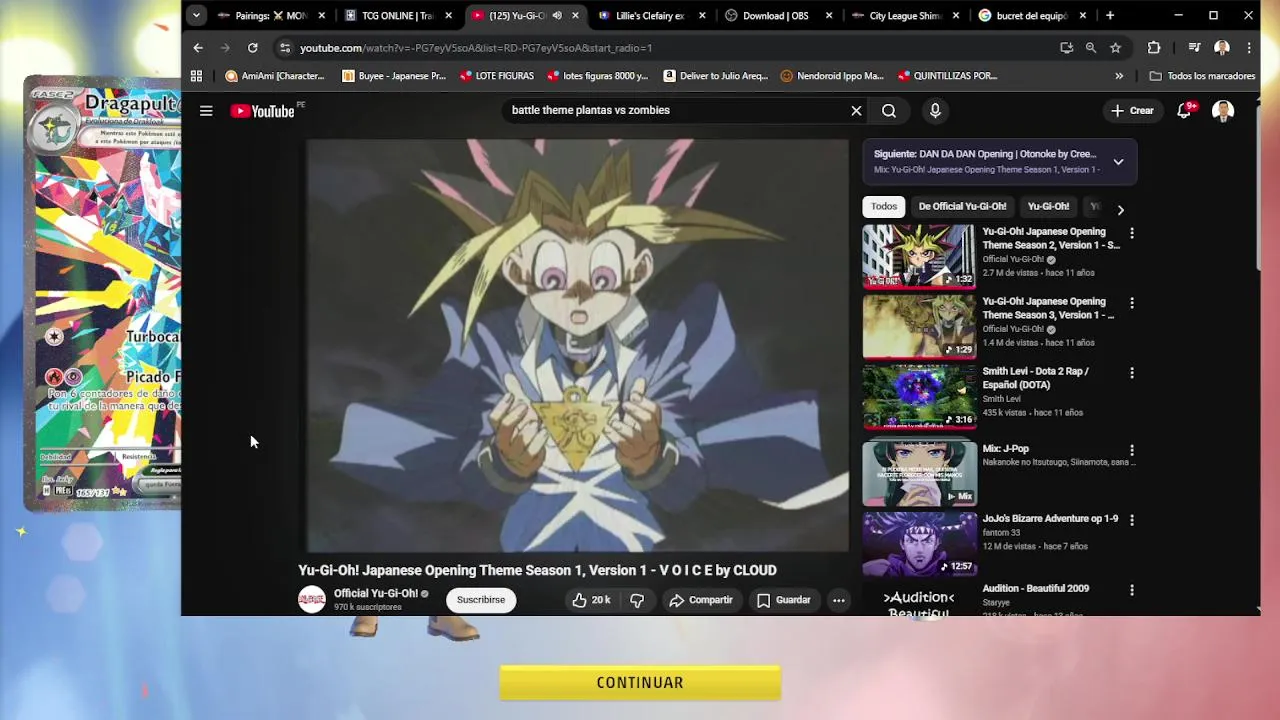Open the Crear video menu
Viewport: 1280px width, 720px height.
(1132, 111)
